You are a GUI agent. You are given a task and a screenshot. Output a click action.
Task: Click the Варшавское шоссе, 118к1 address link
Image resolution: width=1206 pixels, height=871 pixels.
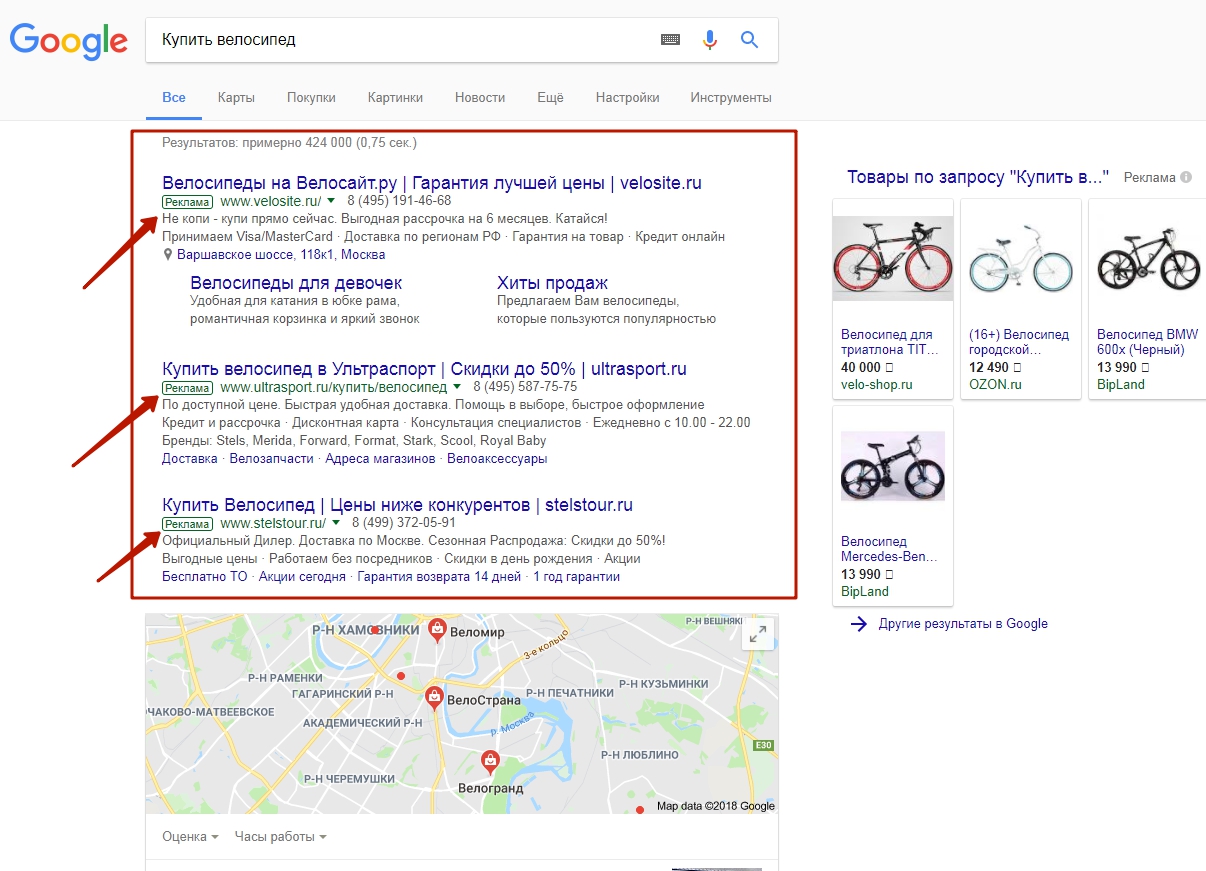[281, 255]
